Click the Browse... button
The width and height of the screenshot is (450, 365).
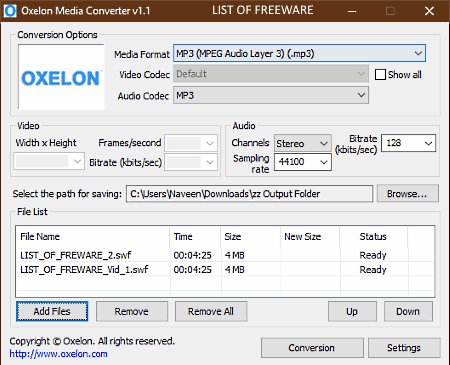(x=408, y=194)
